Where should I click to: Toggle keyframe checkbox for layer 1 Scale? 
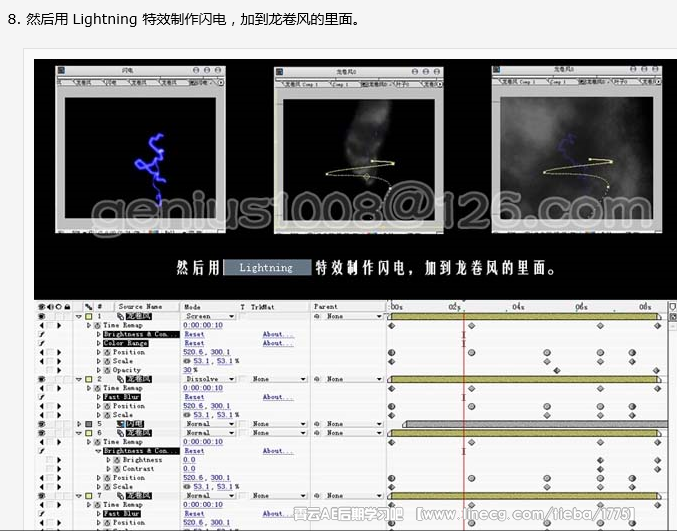(50, 361)
